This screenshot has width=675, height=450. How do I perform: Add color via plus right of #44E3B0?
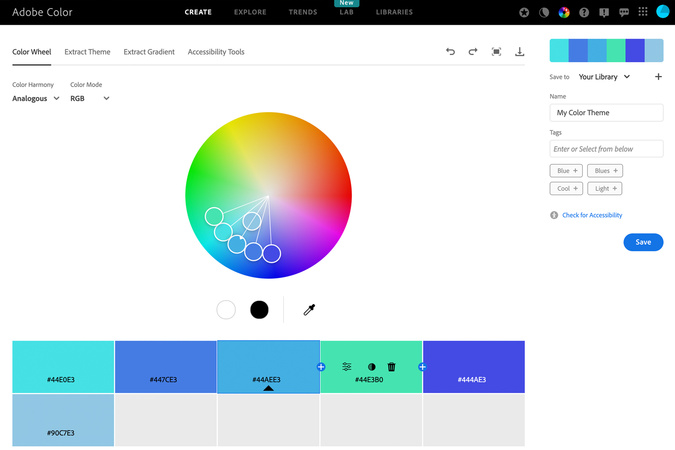[422, 367]
